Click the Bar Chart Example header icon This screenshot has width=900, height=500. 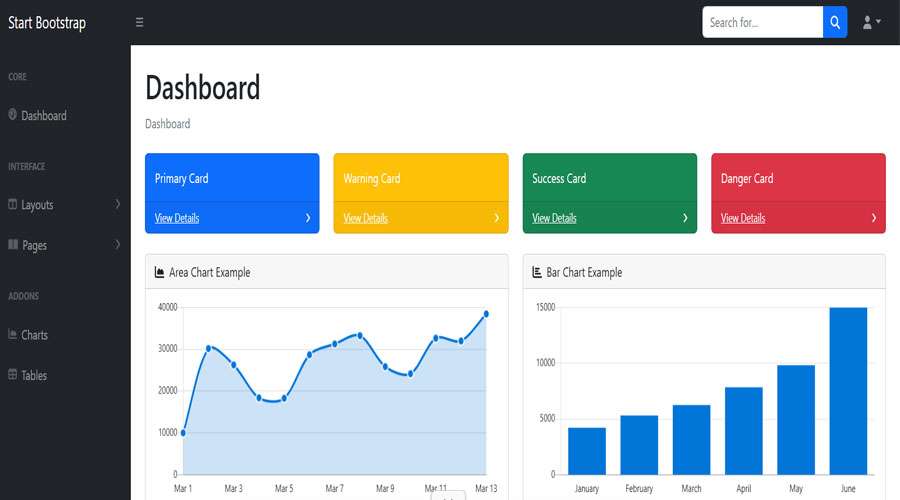tap(537, 272)
